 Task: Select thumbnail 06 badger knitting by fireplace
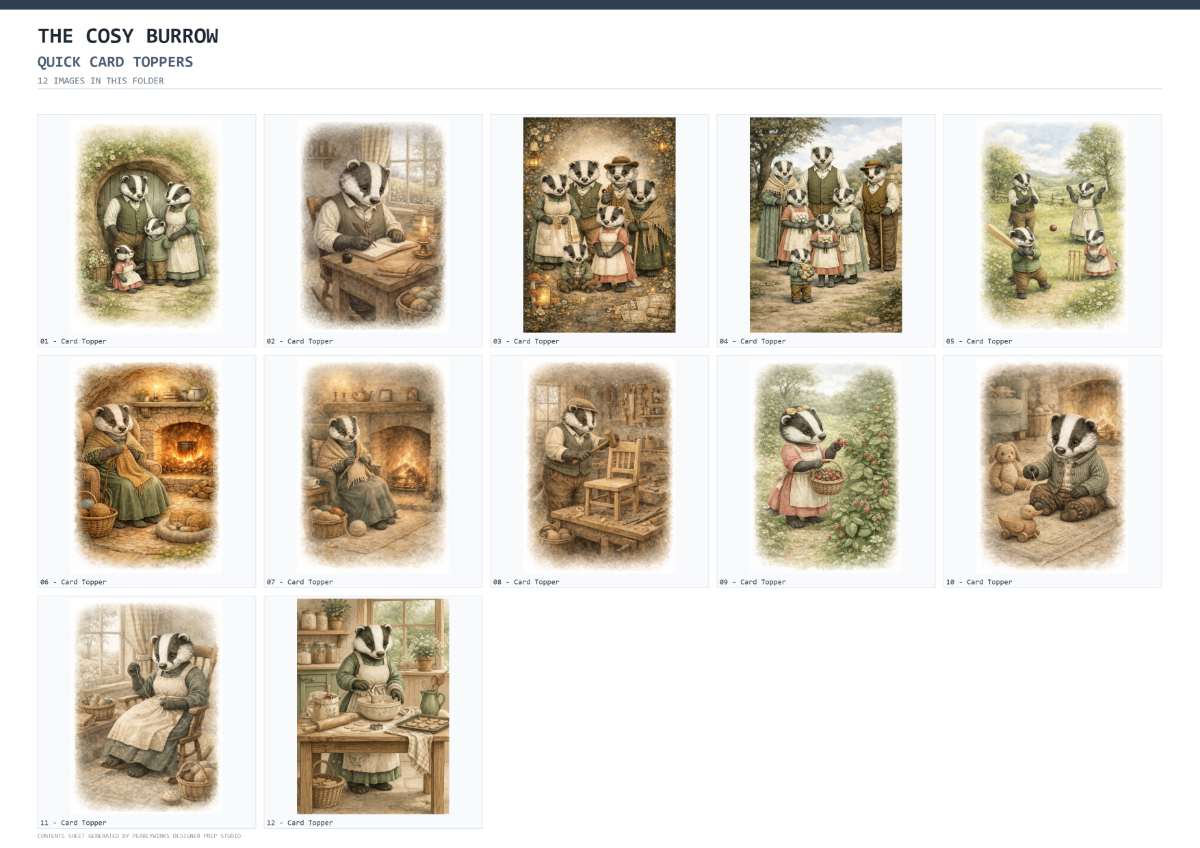click(x=147, y=466)
